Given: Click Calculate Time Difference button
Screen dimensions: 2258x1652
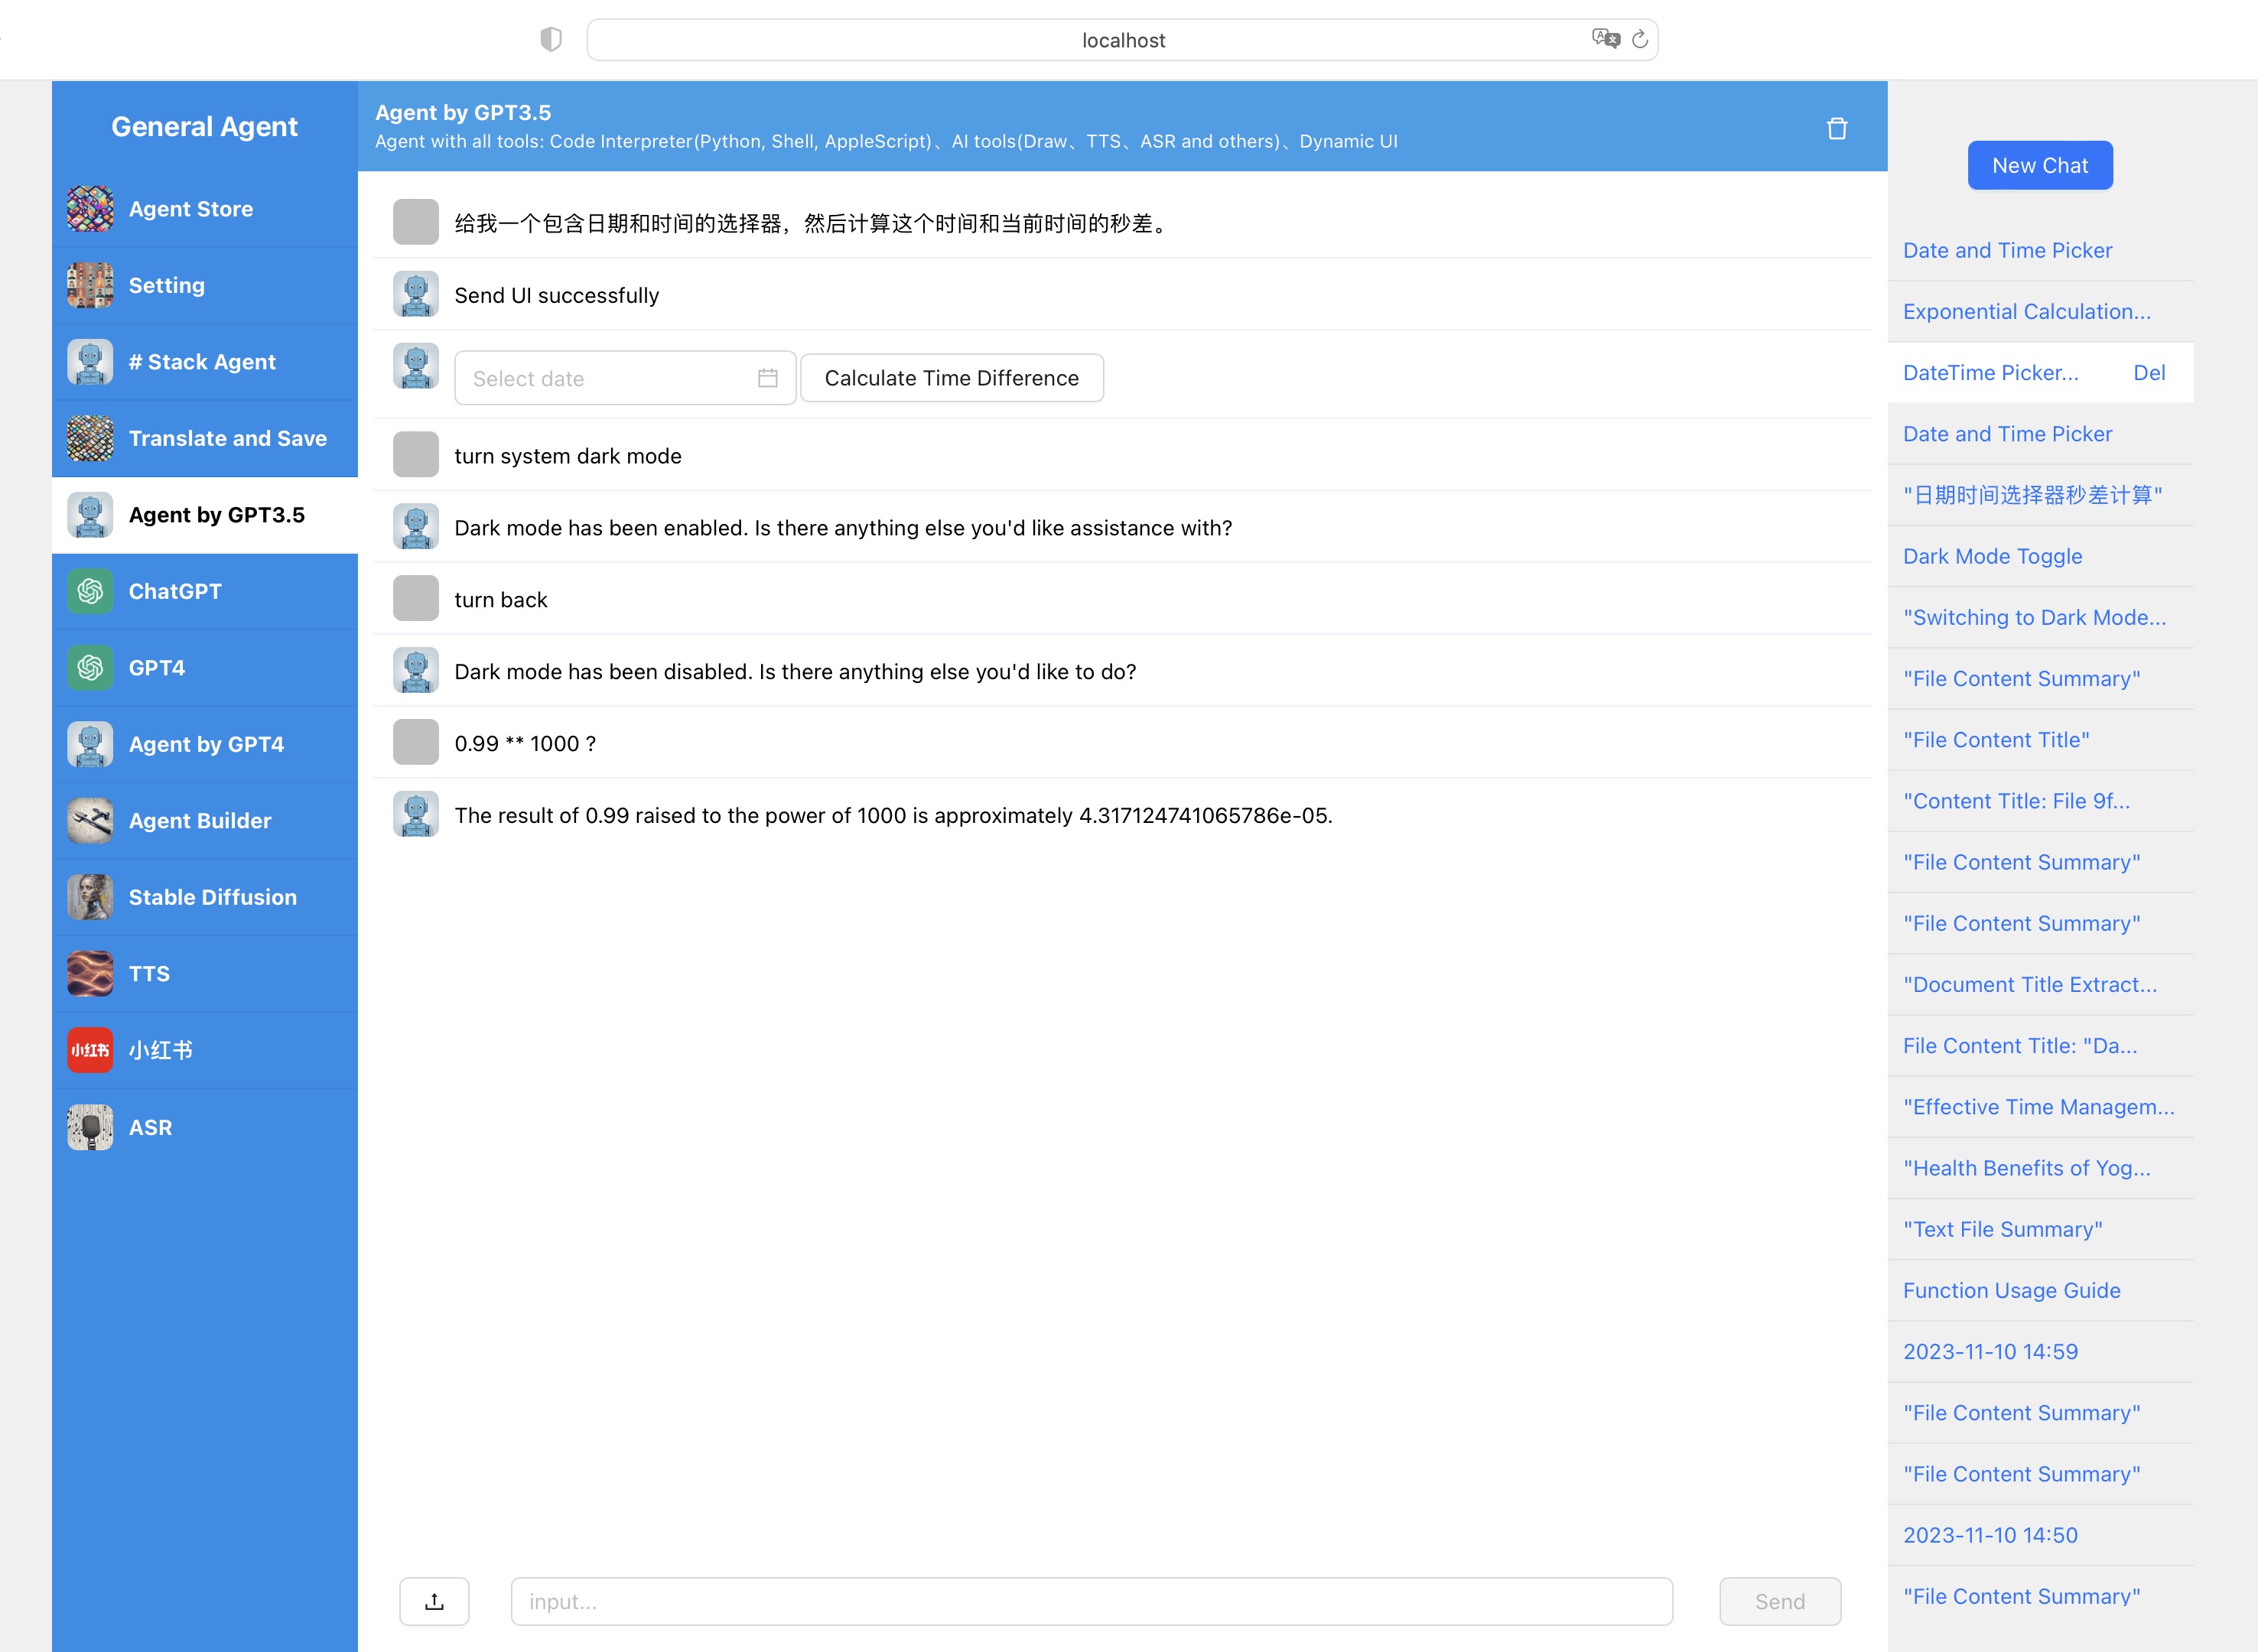Looking at the screenshot, I should [x=951, y=378].
